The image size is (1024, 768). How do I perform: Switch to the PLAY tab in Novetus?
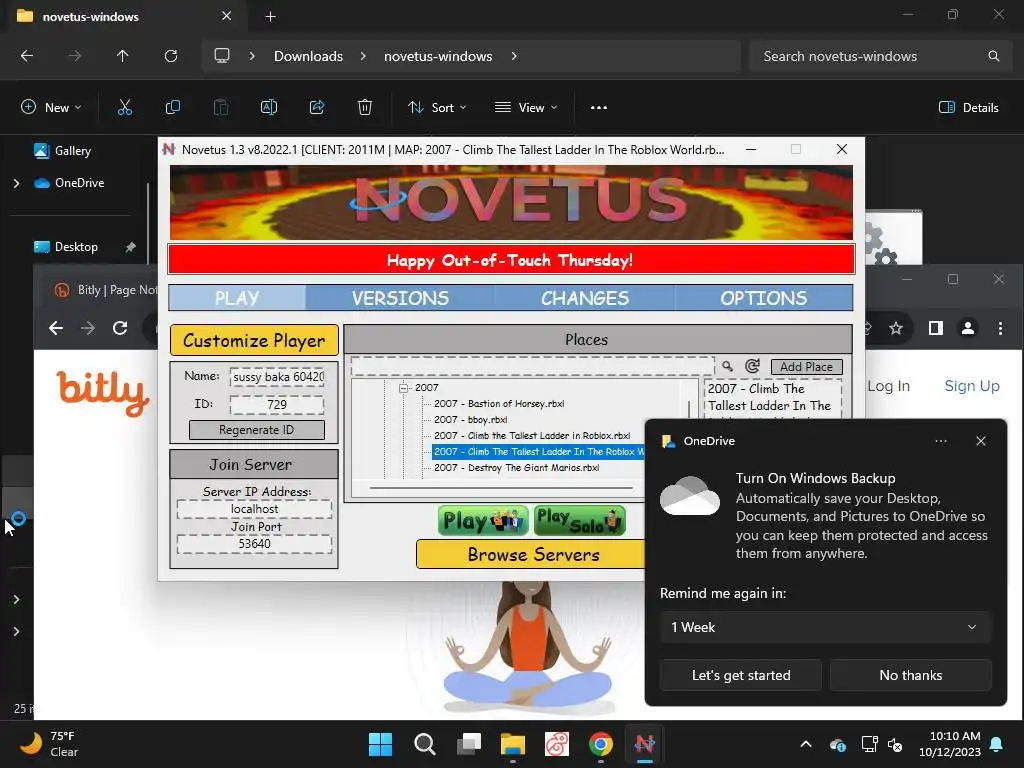click(x=237, y=298)
